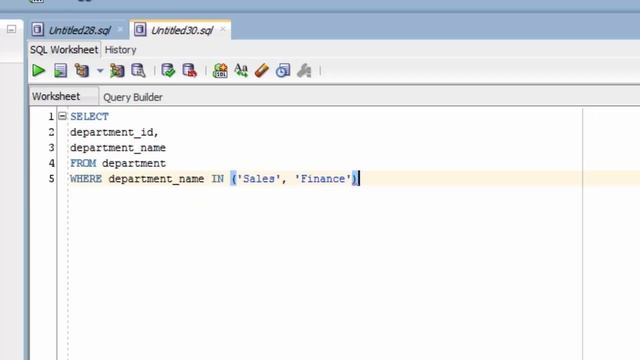640x360 pixels.
Task: Switch to the Untitled28.sql tab
Action: click(80, 30)
